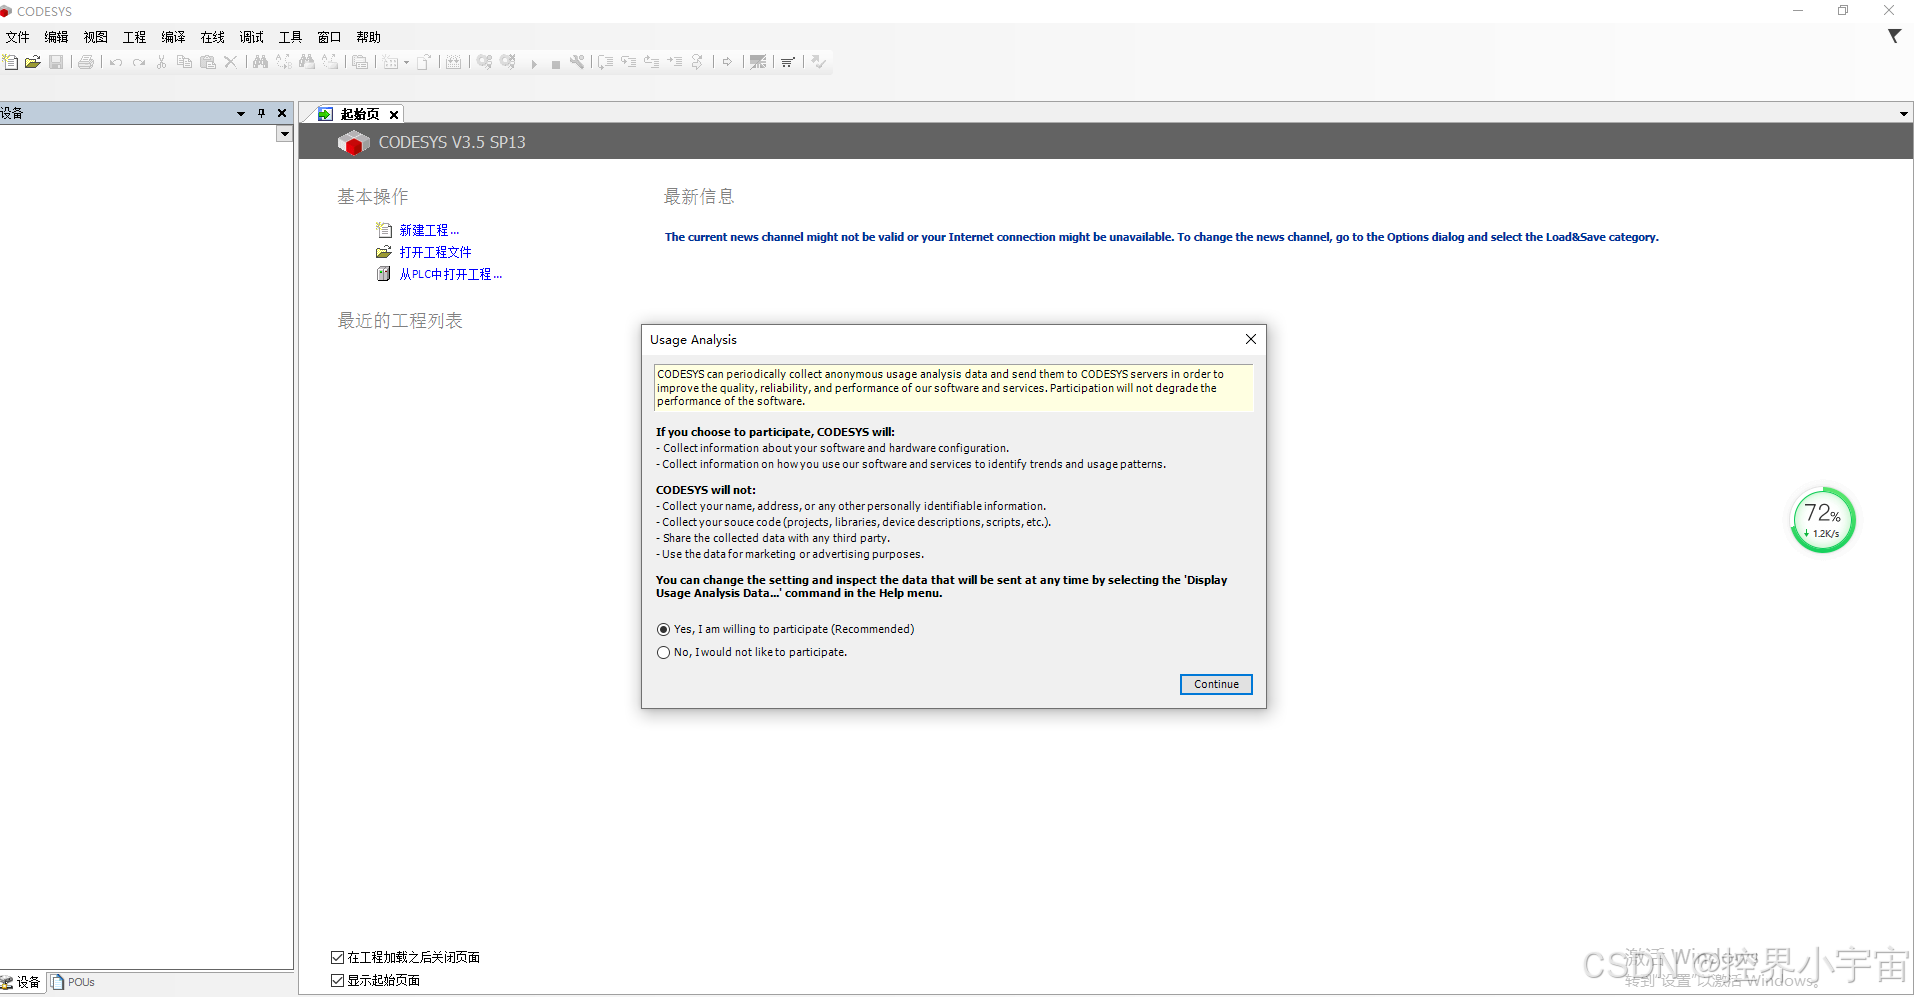Open the 编译 (Build) menu
Screen dimensions: 1914x997
(x=174, y=37)
